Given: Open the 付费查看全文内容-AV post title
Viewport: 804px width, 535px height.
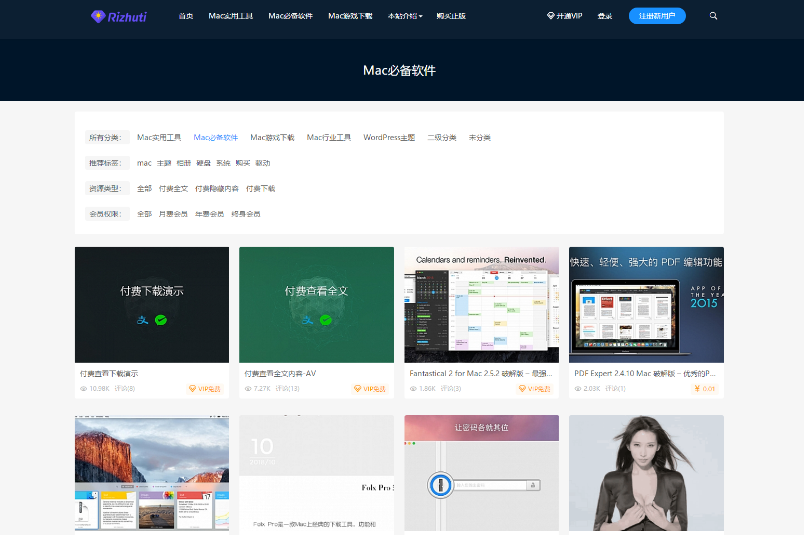Looking at the screenshot, I should (x=280, y=373).
